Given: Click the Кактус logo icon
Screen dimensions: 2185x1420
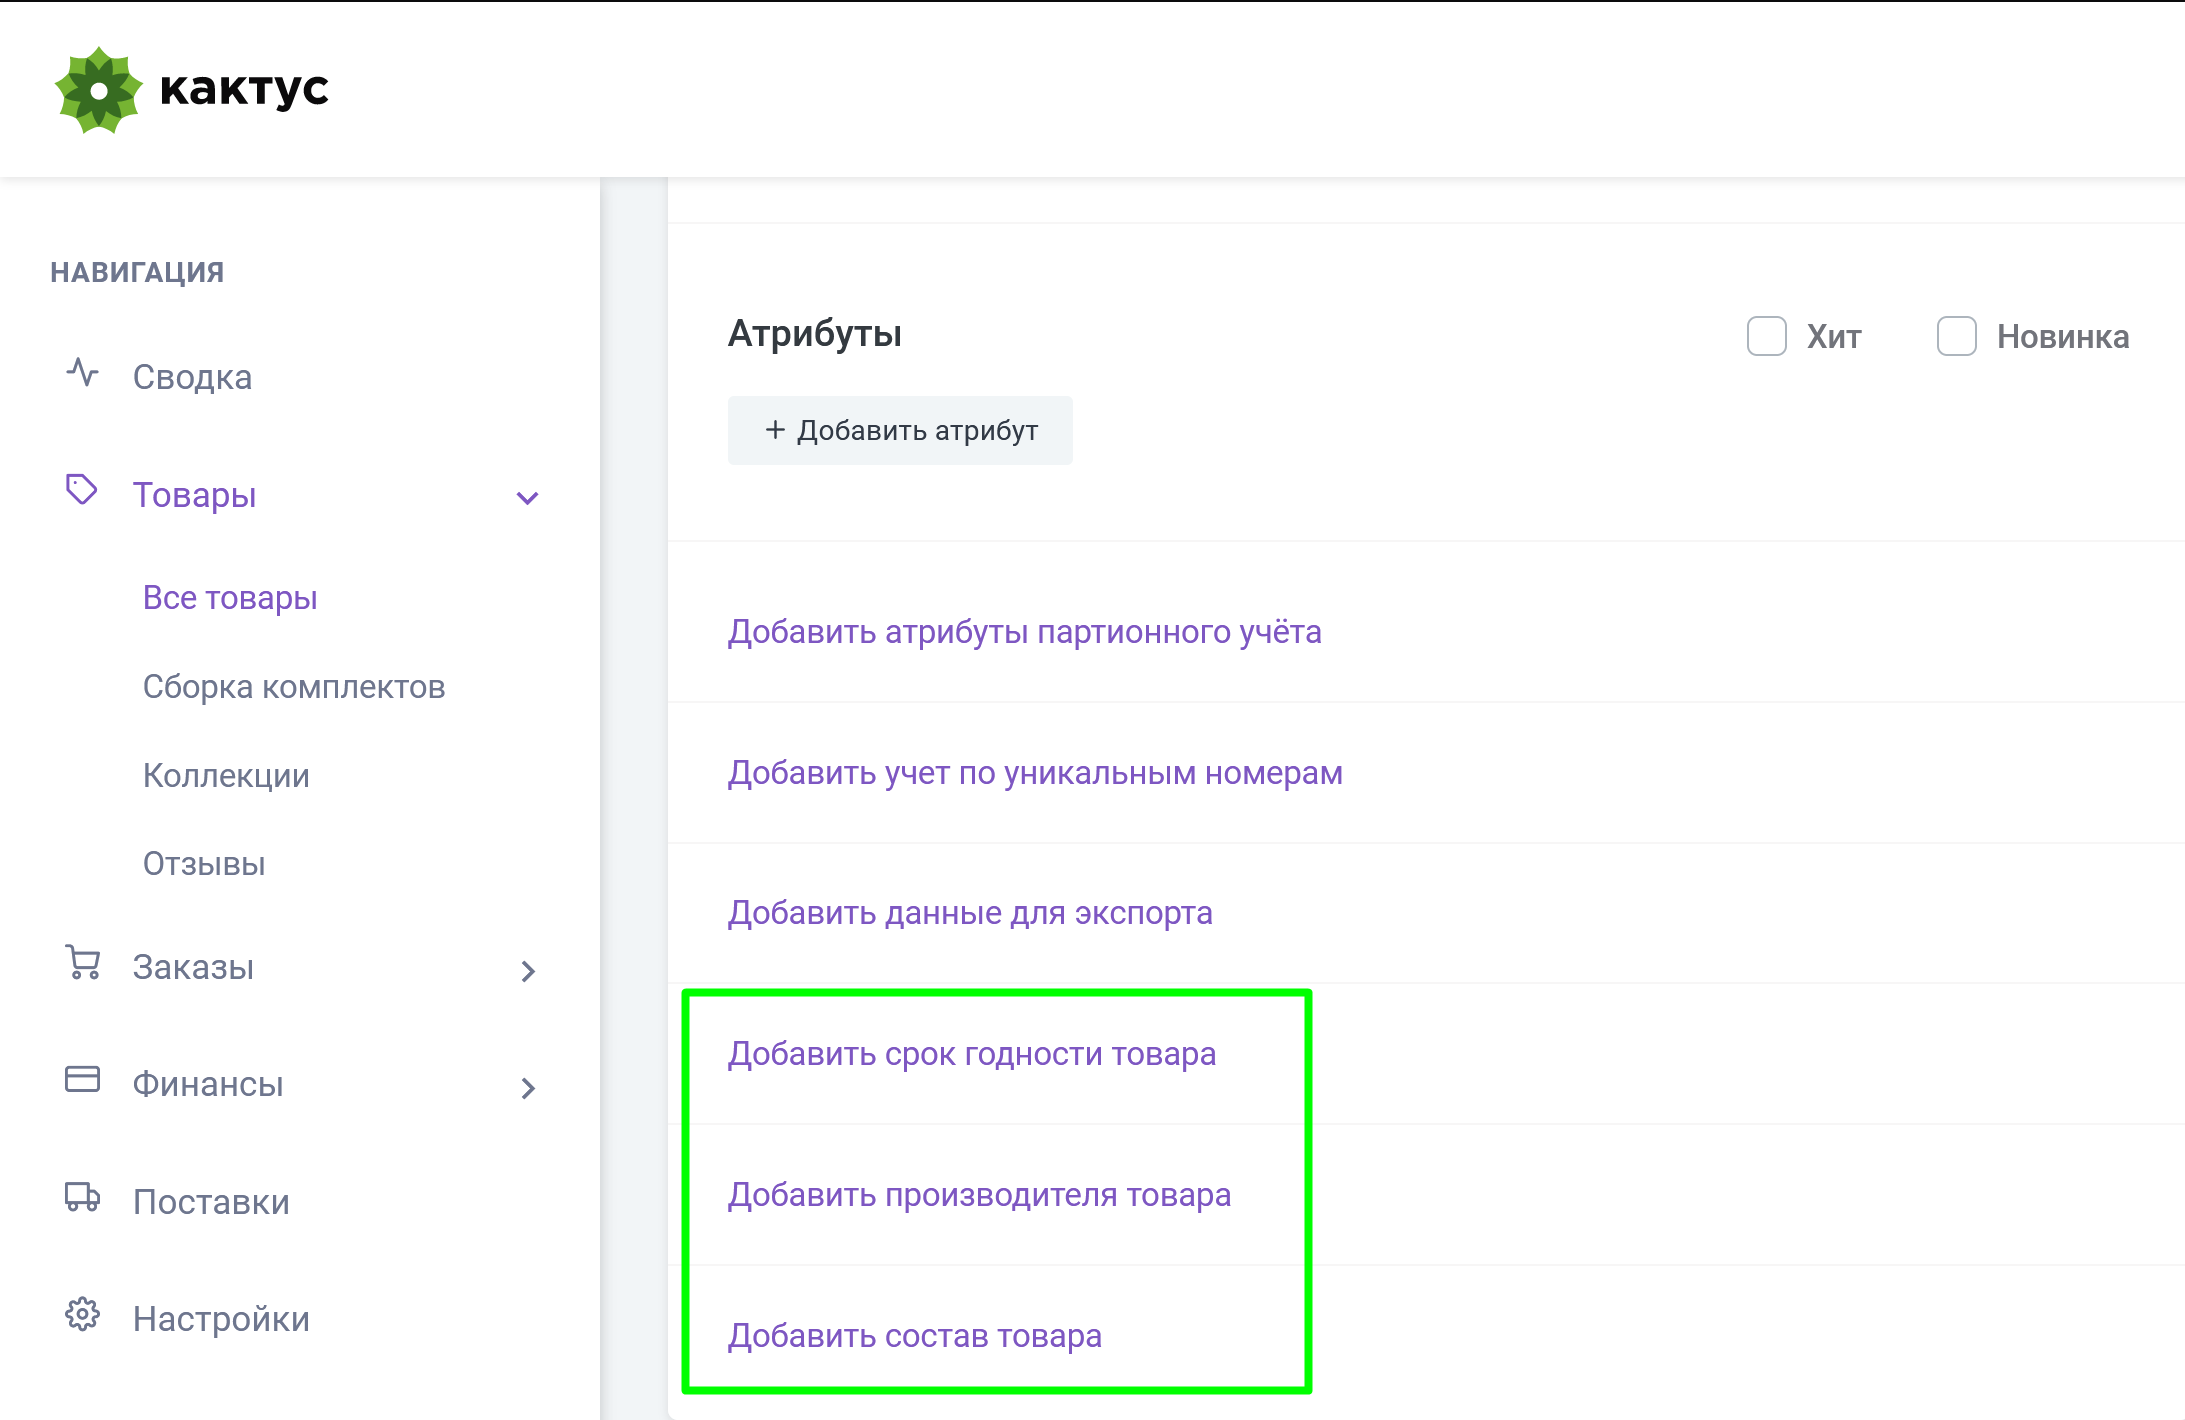Looking at the screenshot, I should (98, 90).
